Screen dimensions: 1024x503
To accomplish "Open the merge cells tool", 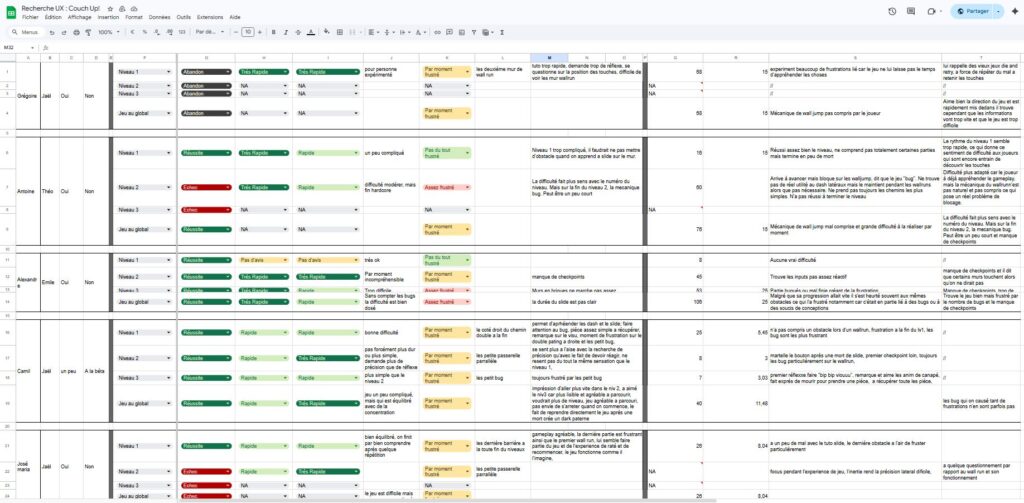I will coord(355,32).
